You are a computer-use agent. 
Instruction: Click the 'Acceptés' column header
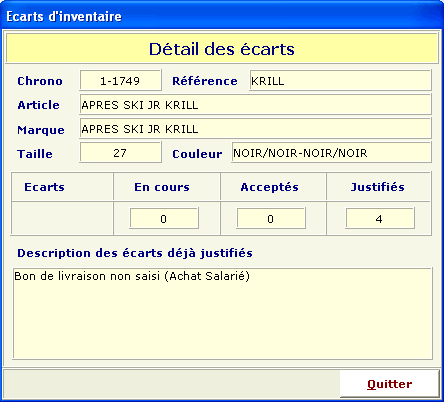269,187
